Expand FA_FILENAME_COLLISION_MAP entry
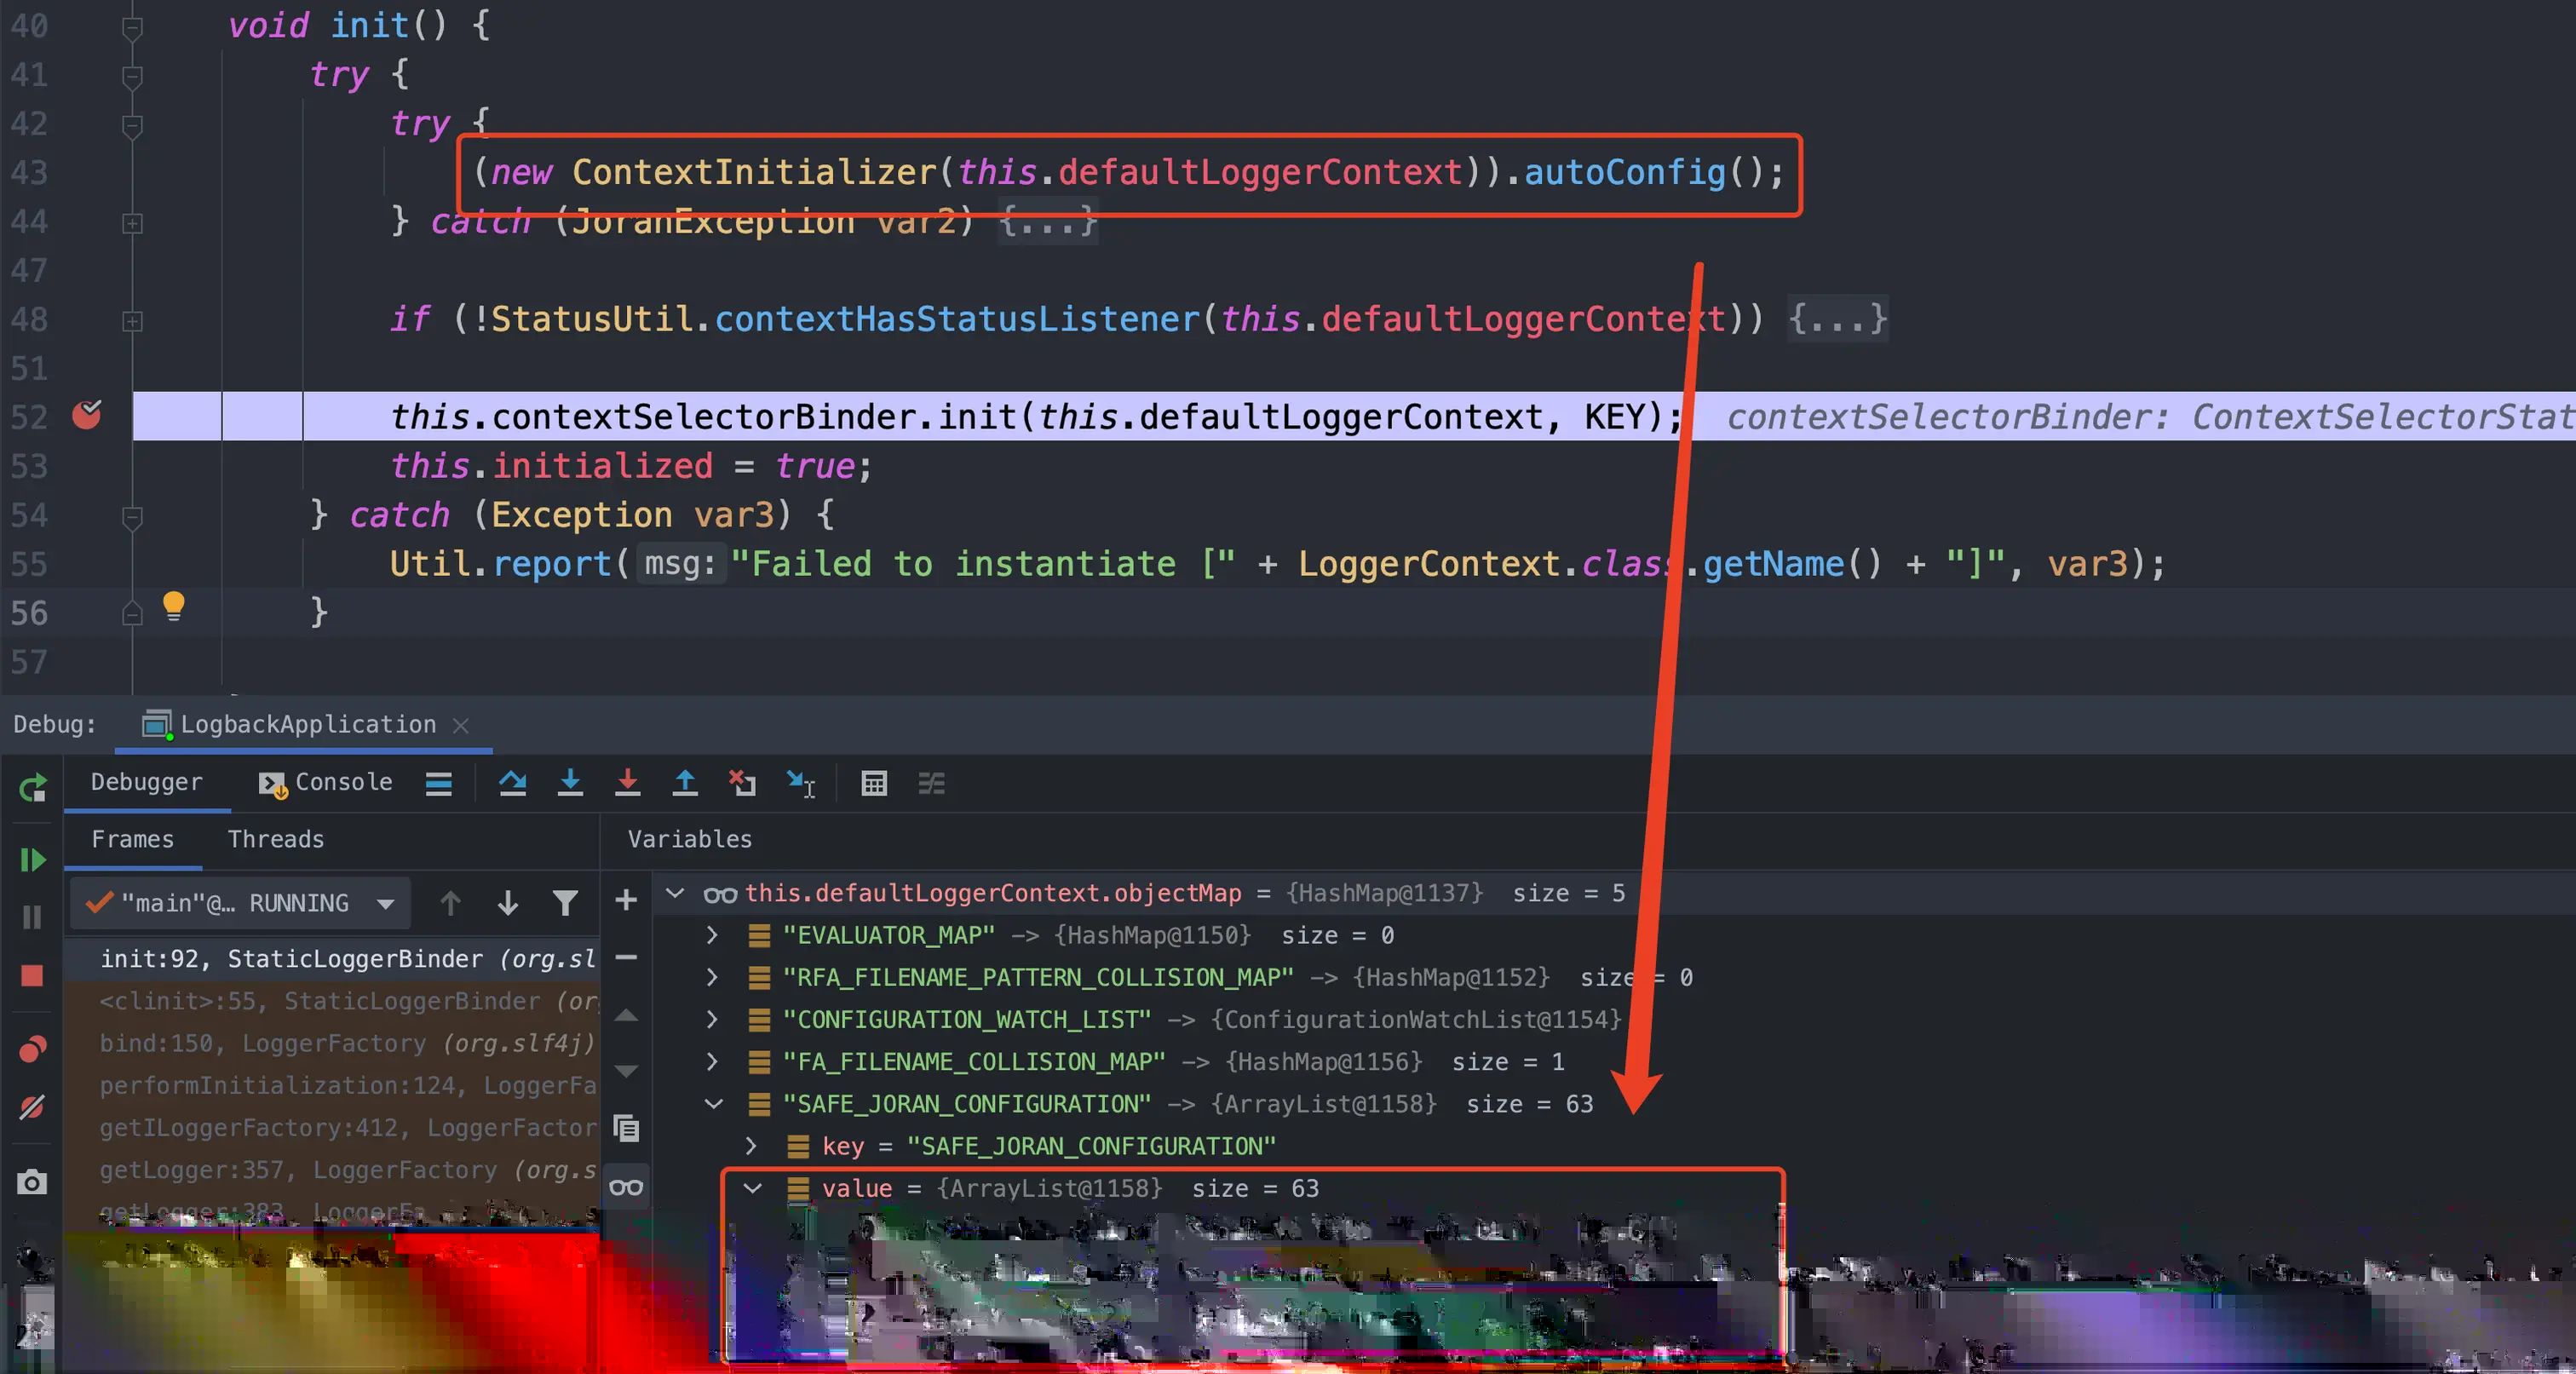The image size is (2576, 1374). point(712,1061)
